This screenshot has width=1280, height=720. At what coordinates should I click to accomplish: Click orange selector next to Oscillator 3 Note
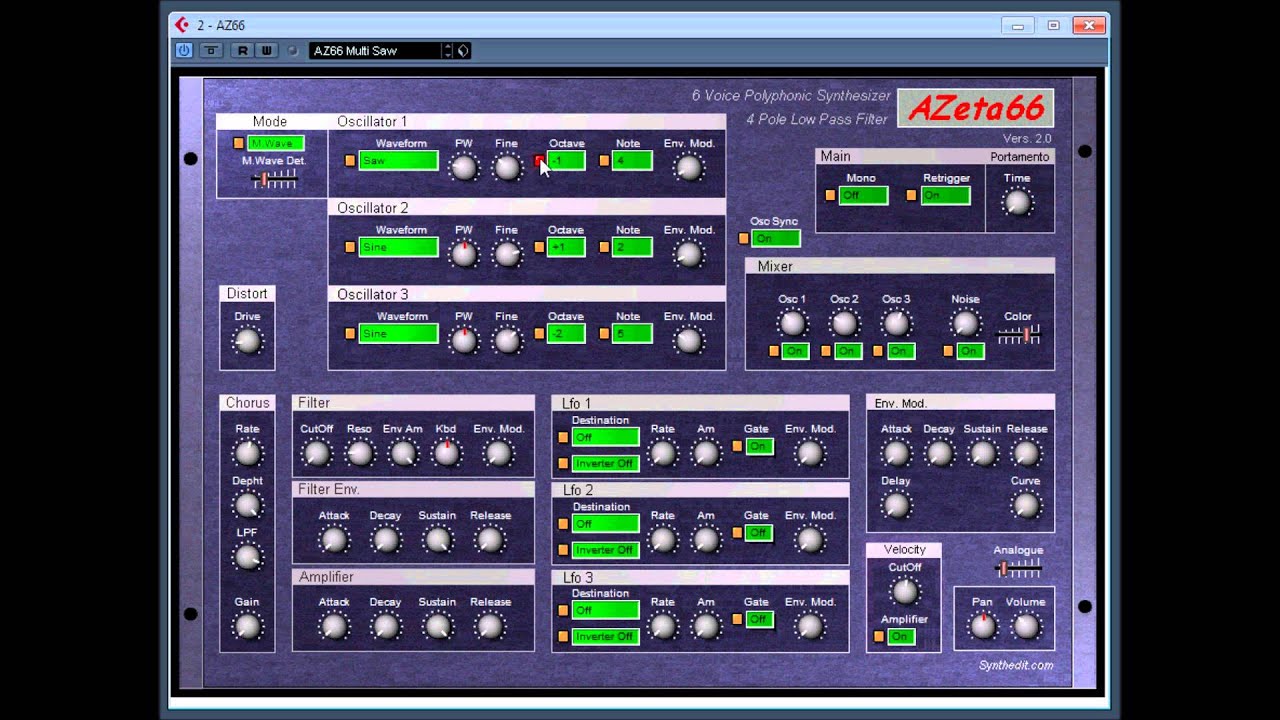coord(604,333)
